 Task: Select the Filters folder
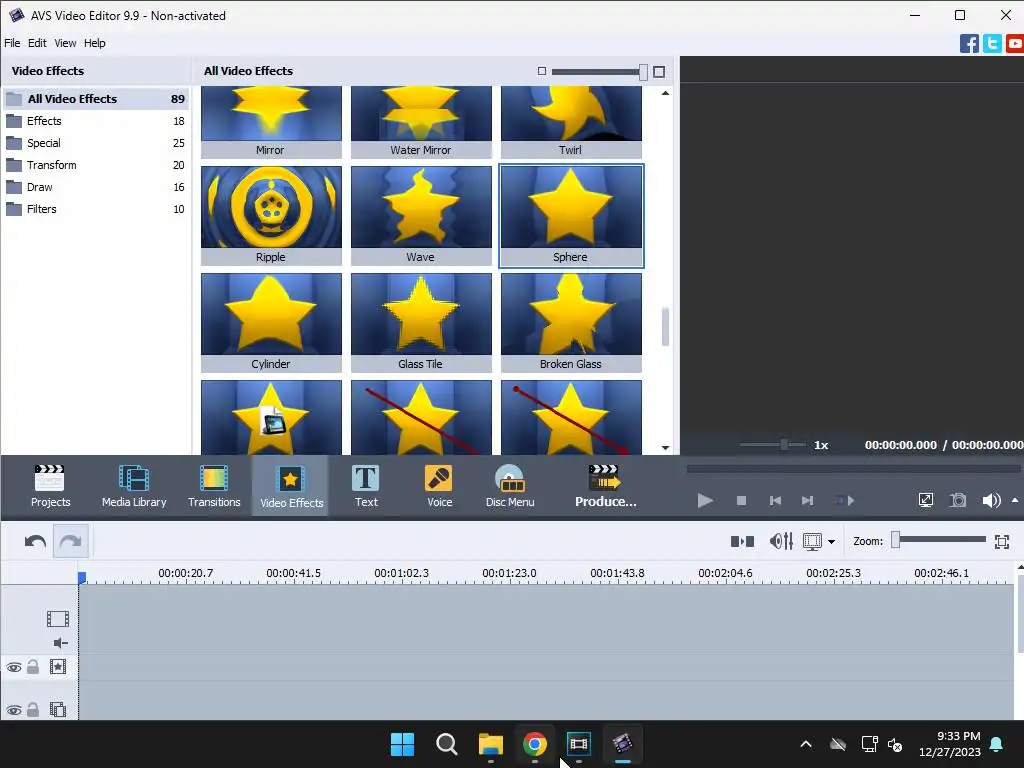click(95, 209)
